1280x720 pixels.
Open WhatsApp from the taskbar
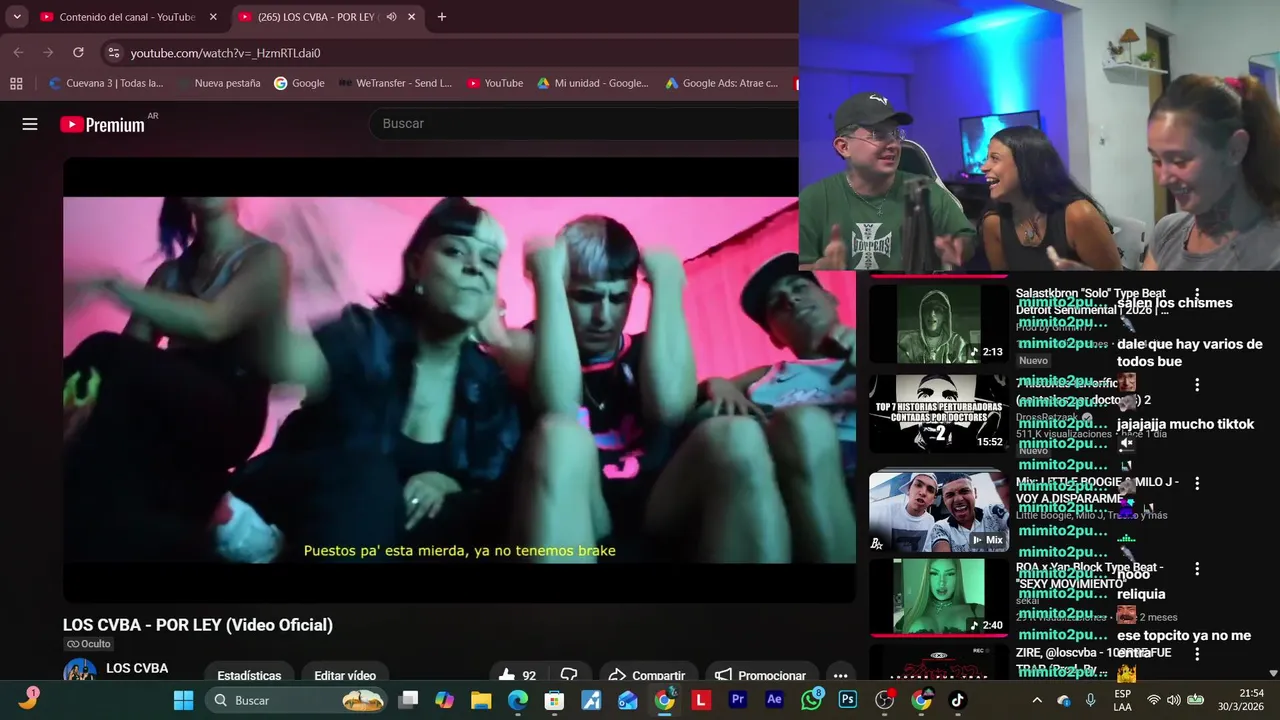pyautogui.click(x=811, y=700)
